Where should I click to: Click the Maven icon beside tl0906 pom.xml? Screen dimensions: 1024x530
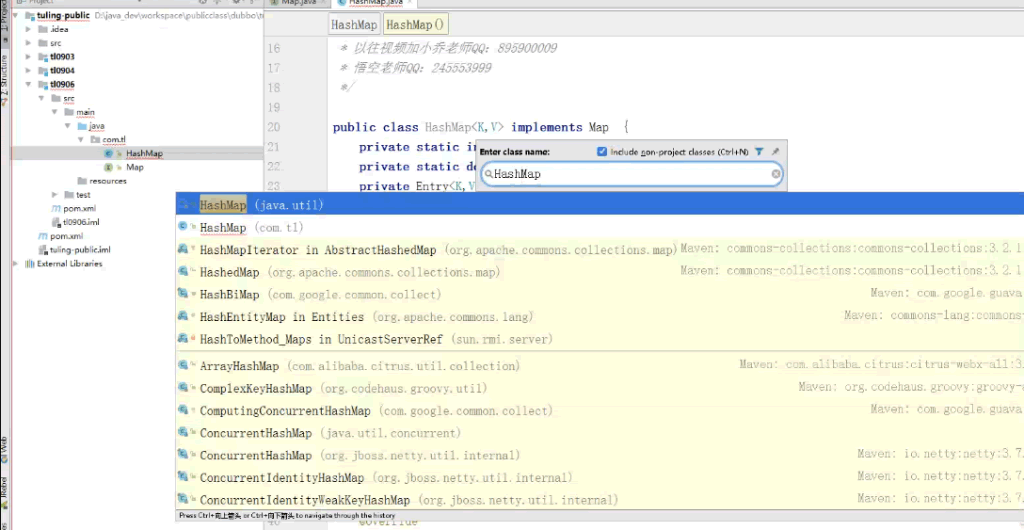[x=56, y=209]
